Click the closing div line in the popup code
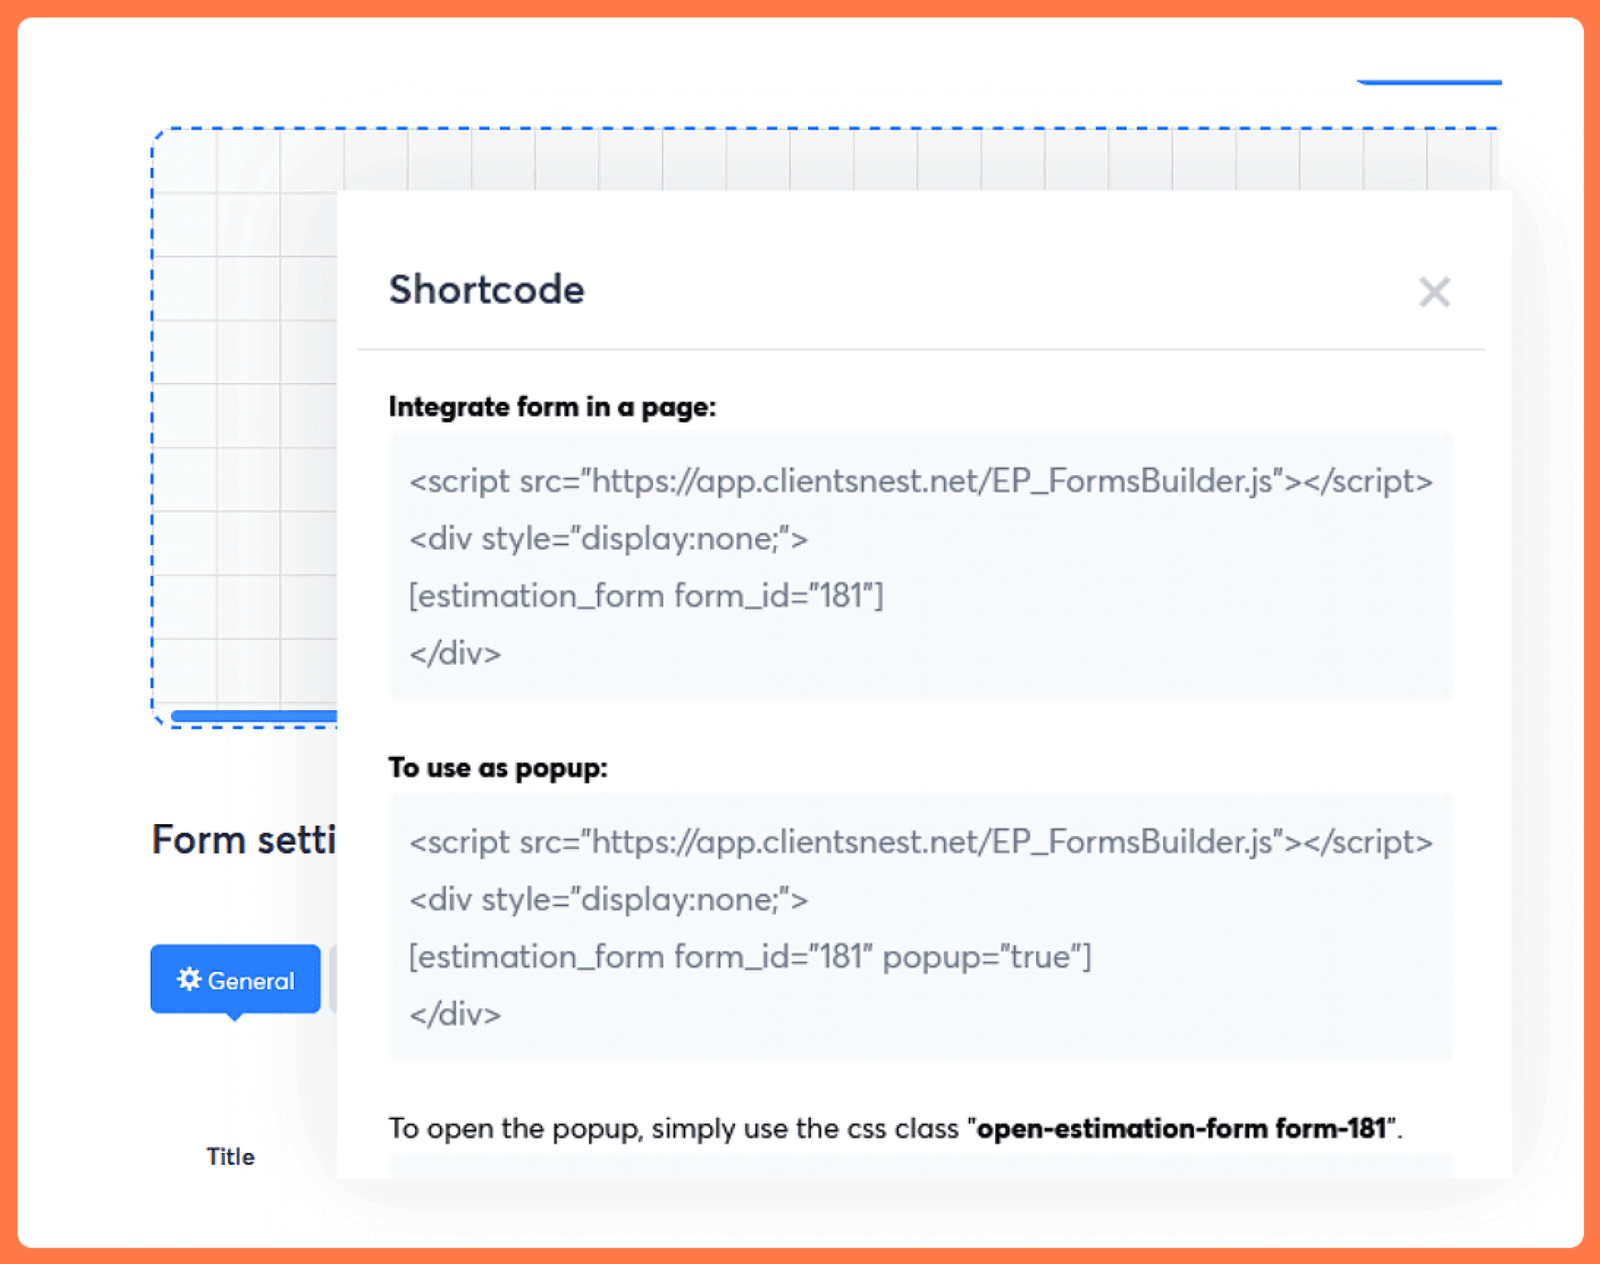The width and height of the screenshot is (1600, 1264). pos(455,1015)
